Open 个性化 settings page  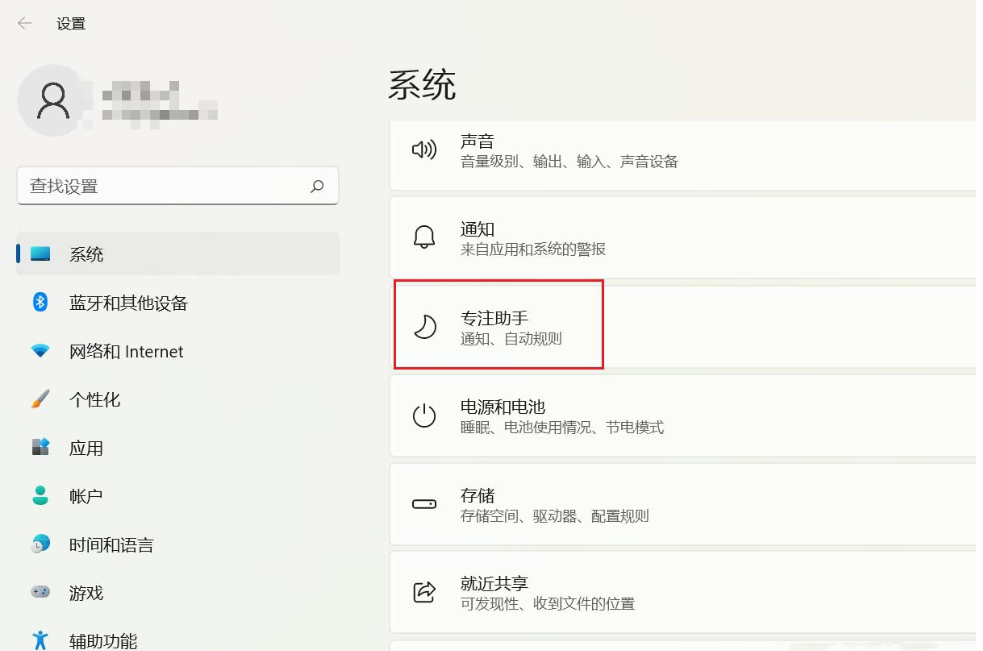click(94, 399)
